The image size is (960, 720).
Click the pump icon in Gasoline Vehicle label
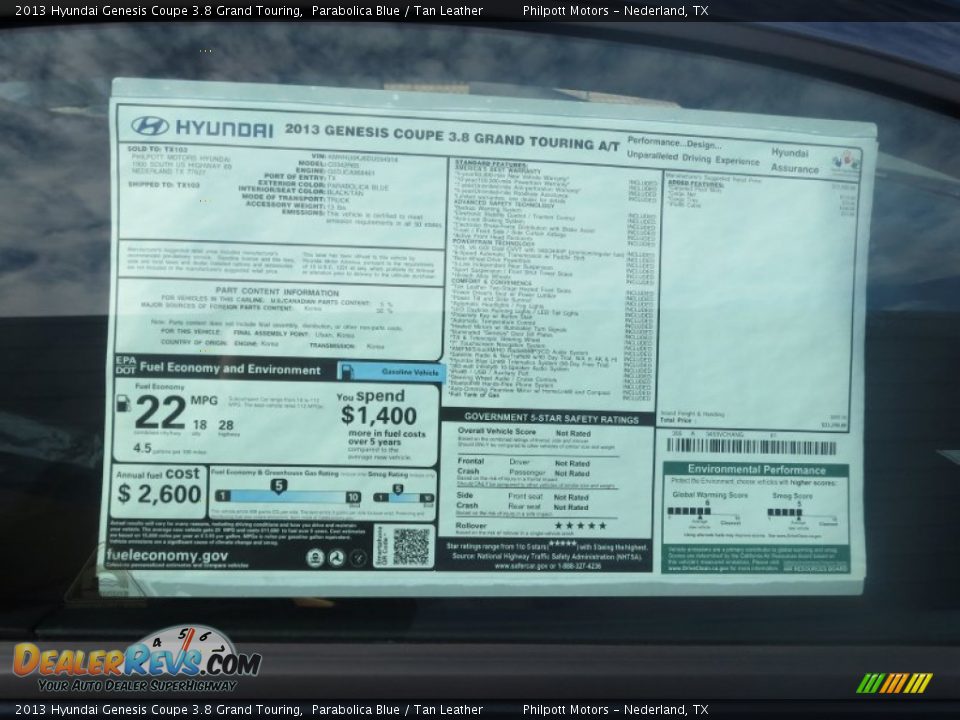(x=347, y=370)
